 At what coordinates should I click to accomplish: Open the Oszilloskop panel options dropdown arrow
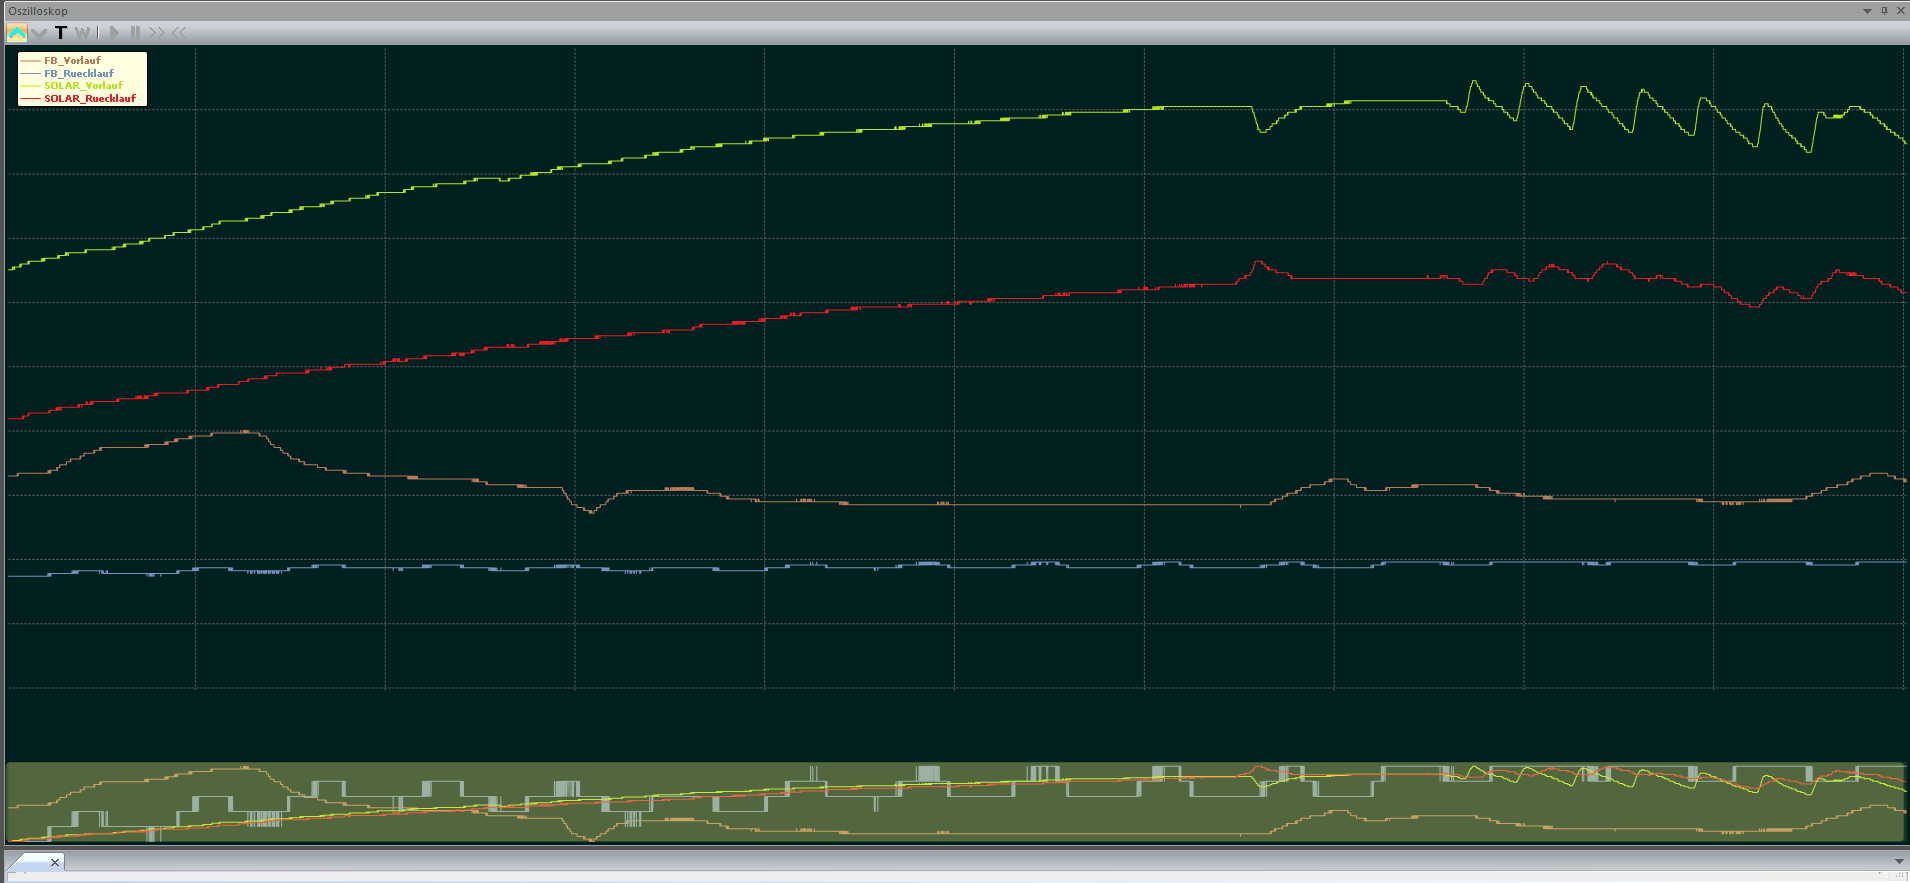[x=1867, y=11]
